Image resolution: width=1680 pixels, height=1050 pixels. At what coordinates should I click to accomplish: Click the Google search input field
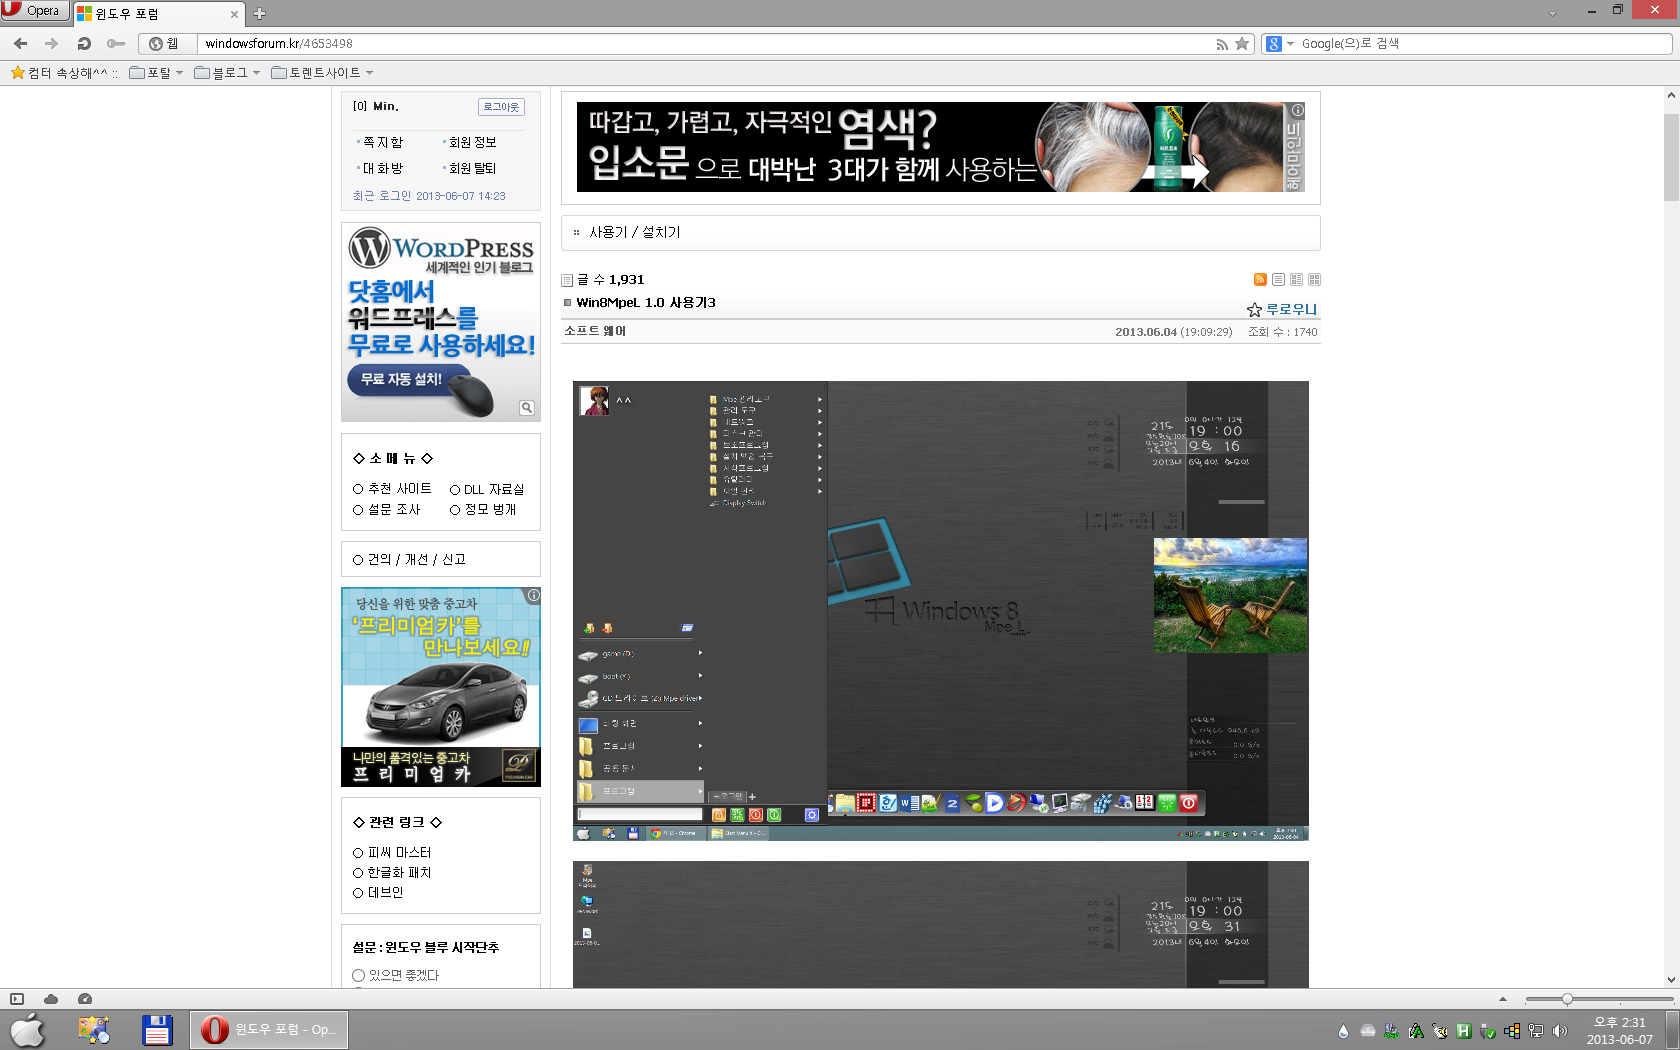[1484, 44]
